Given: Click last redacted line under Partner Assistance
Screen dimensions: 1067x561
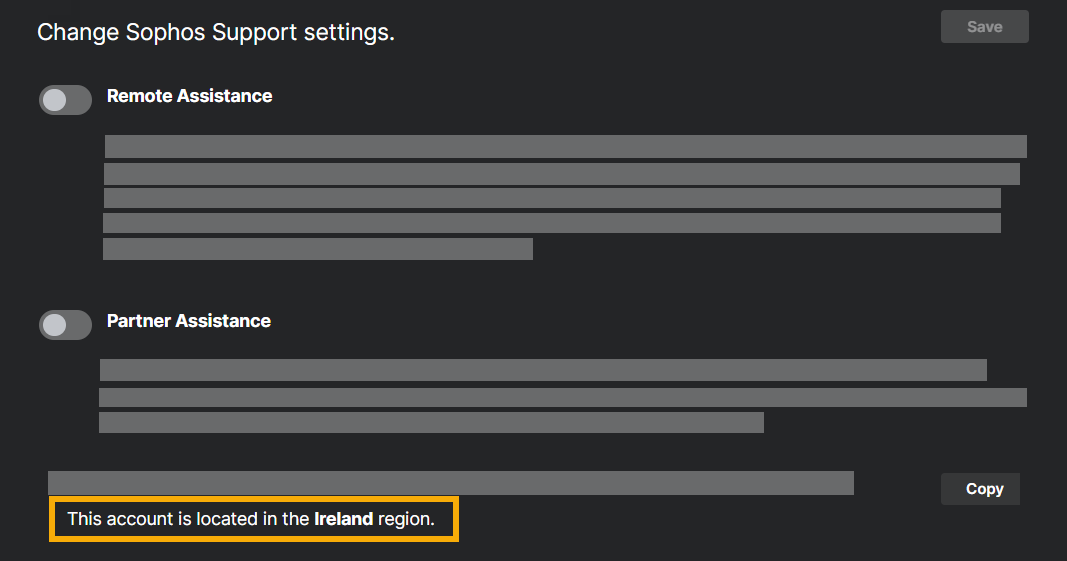Looking at the screenshot, I should (431, 422).
